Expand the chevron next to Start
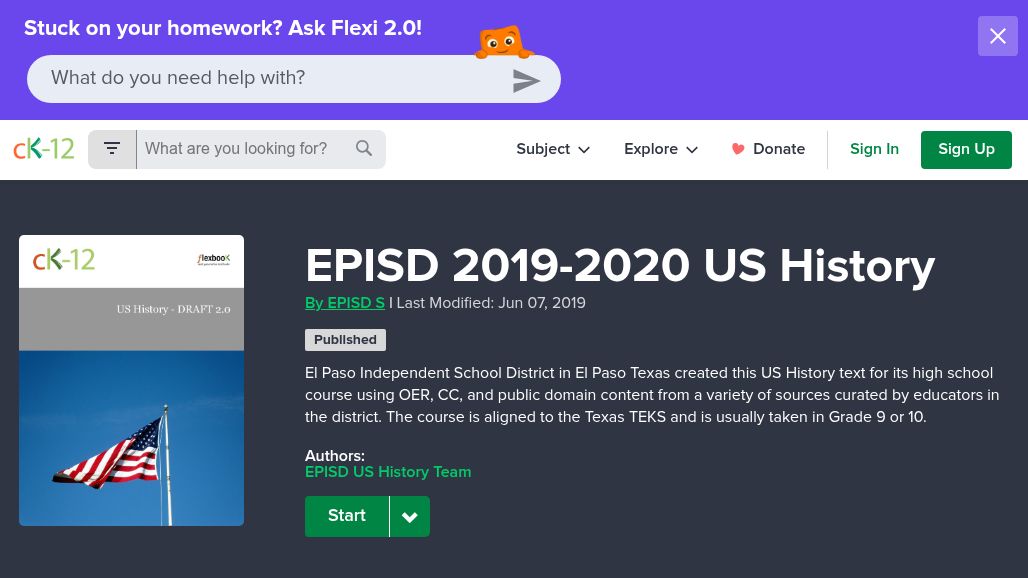The height and width of the screenshot is (578, 1028). (410, 517)
